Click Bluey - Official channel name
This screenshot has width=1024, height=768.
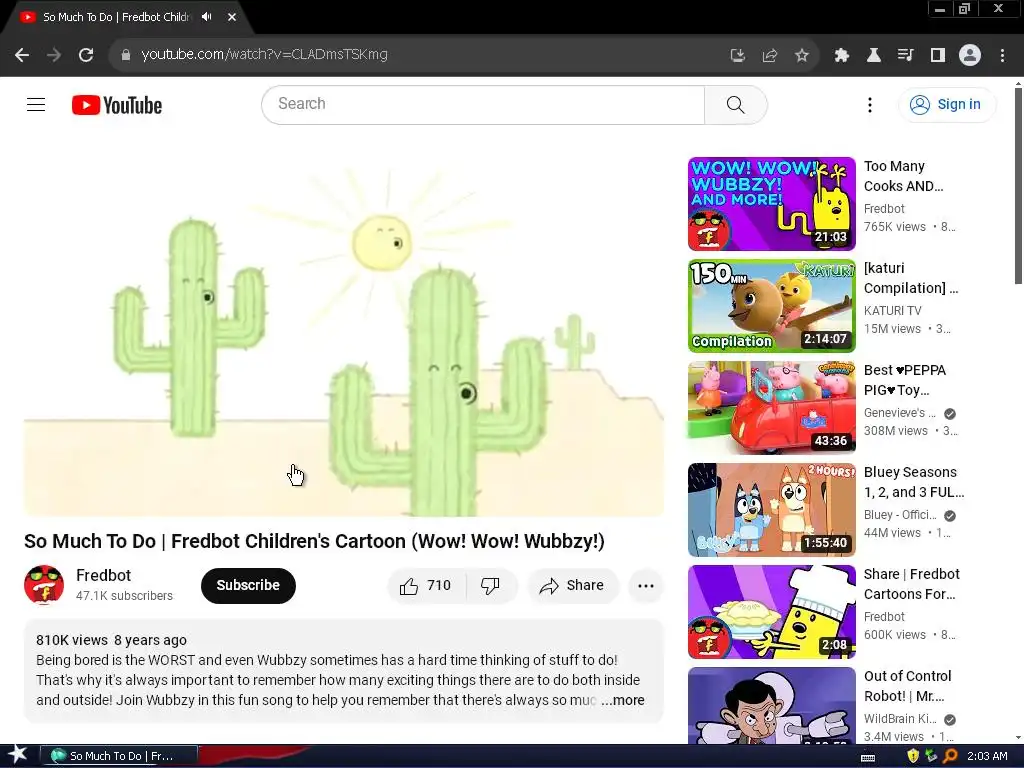coord(900,515)
